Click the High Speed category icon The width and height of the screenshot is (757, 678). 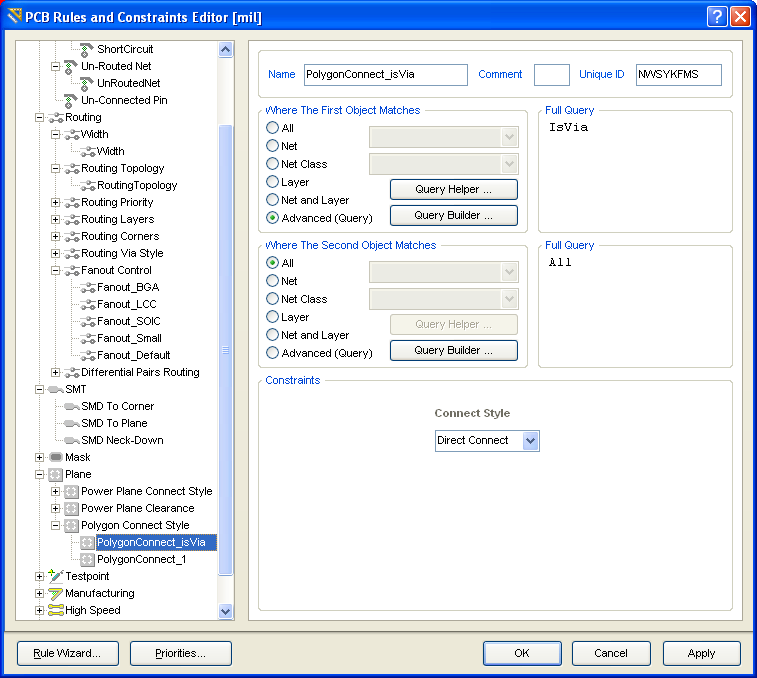pos(55,610)
